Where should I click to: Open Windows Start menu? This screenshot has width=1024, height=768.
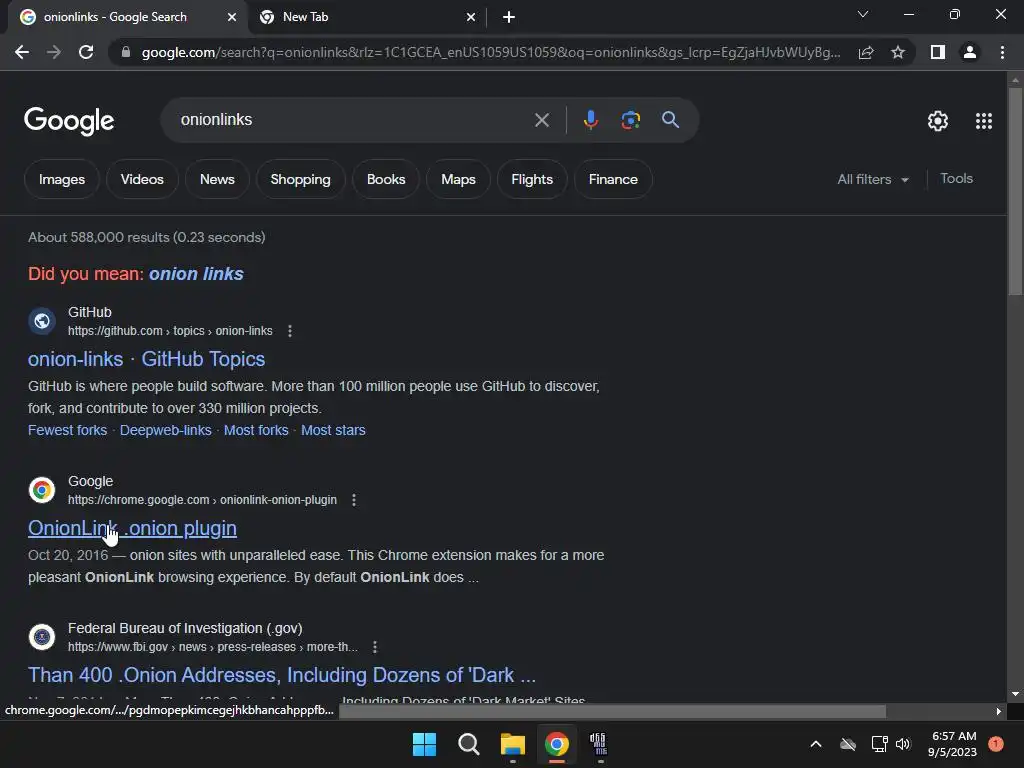tap(424, 744)
